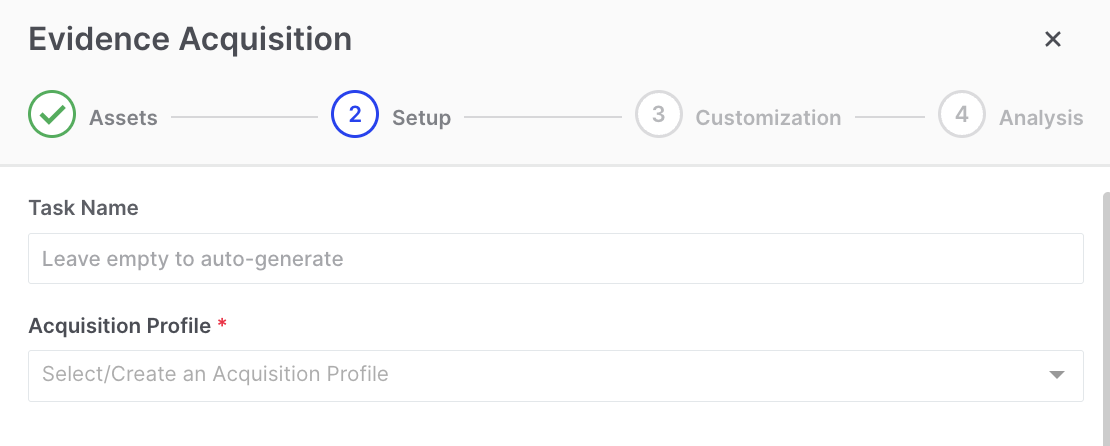Close the Evidence Acquisition dialog
Viewport: 1110px width, 446px height.
click(x=1052, y=39)
